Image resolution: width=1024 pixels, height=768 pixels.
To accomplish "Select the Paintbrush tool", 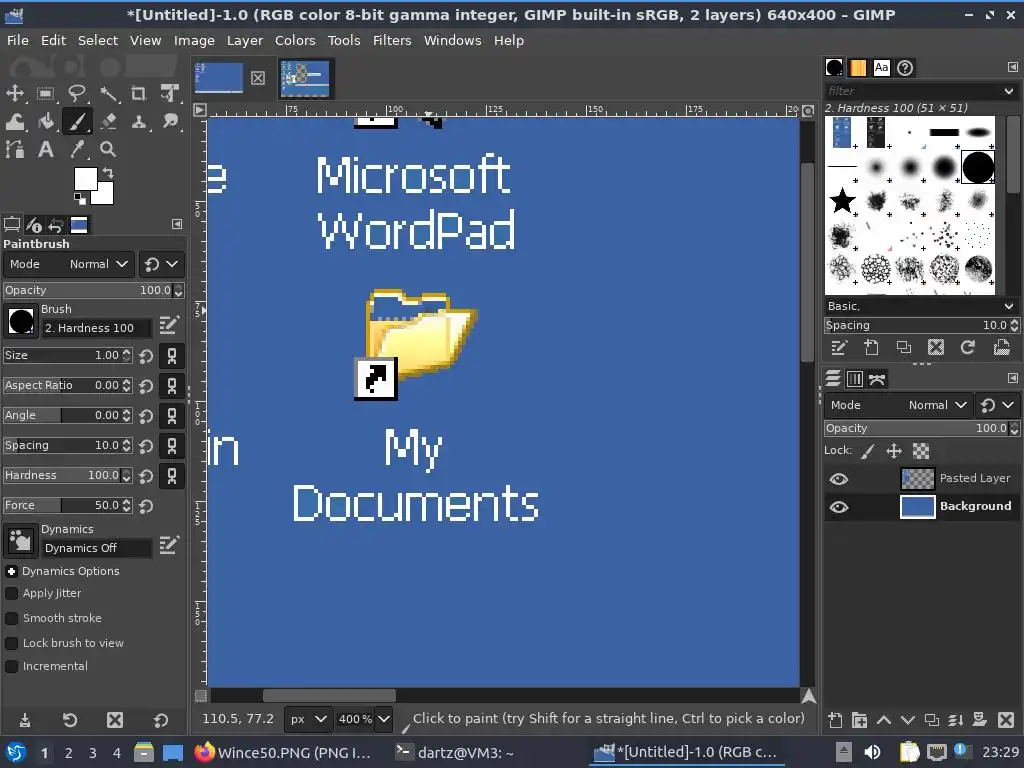I will [76, 121].
